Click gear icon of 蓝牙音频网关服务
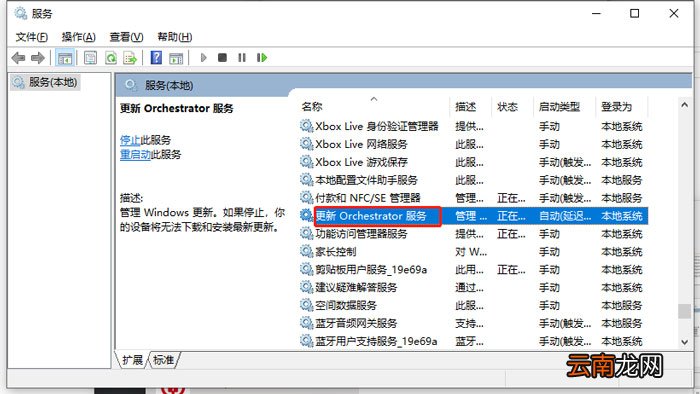 pos(306,323)
